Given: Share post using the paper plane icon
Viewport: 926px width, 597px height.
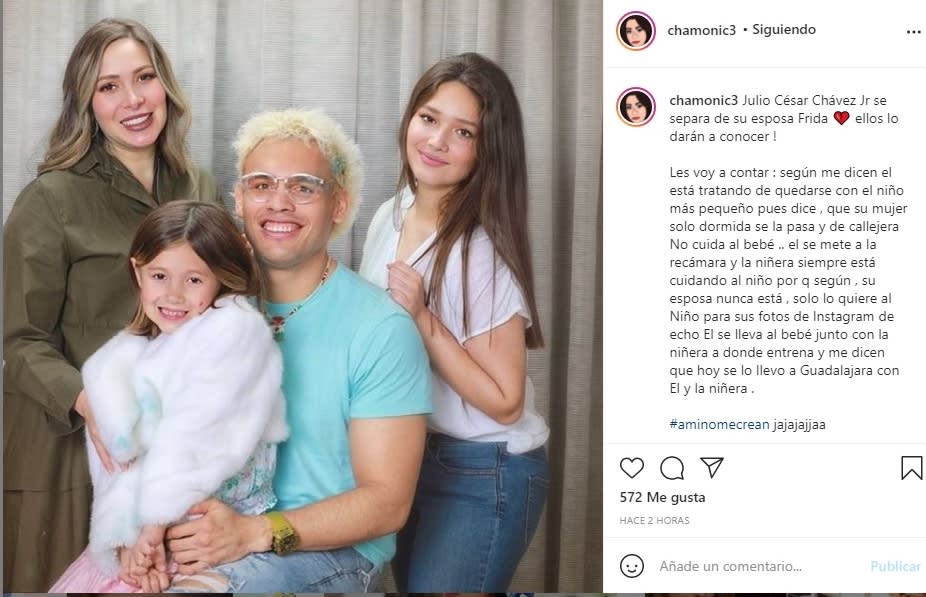Looking at the screenshot, I should click(x=712, y=467).
